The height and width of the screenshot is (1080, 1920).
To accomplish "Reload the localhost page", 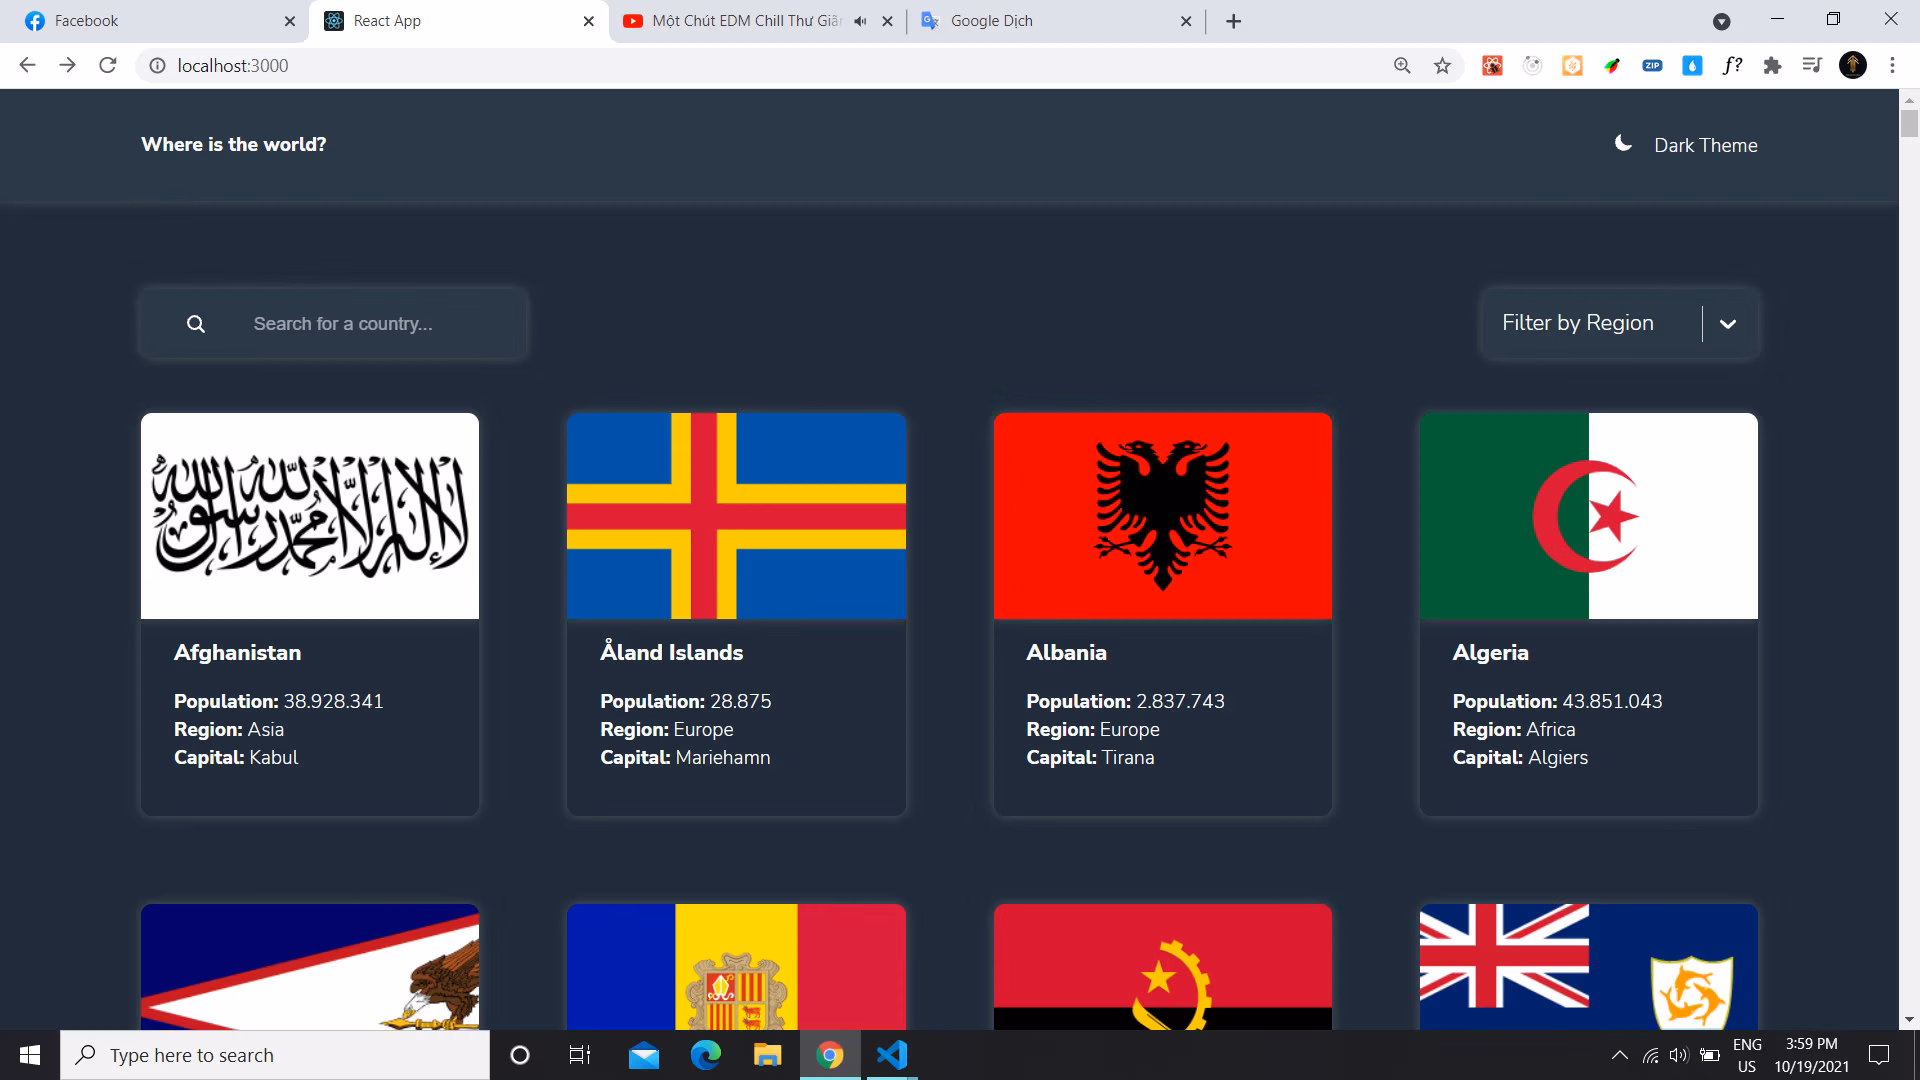I will pos(108,65).
